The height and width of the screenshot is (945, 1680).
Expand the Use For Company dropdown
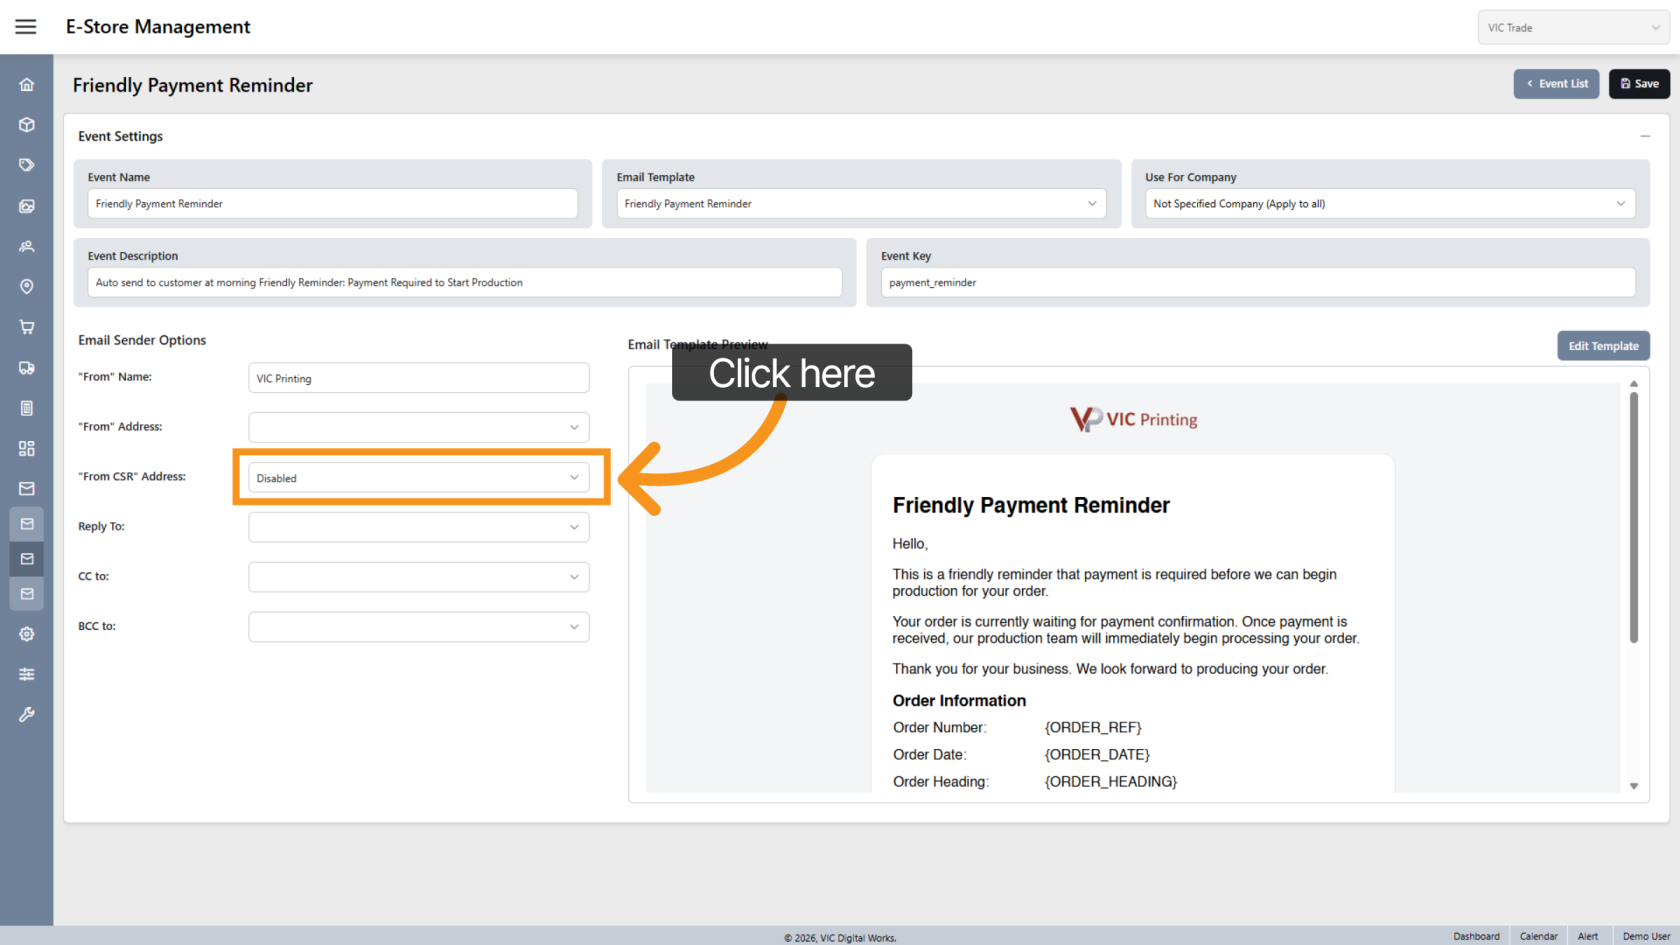tap(1389, 204)
